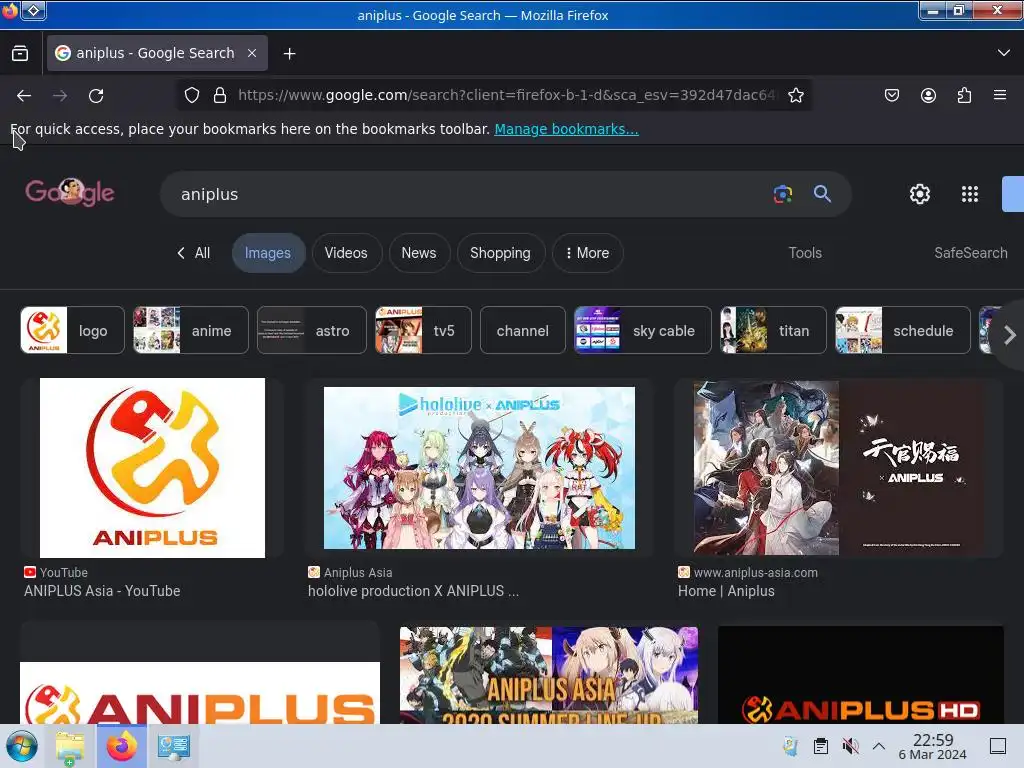Submit search with magnifier icon
The width and height of the screenshot is (1024, 768).
[822, 193]
